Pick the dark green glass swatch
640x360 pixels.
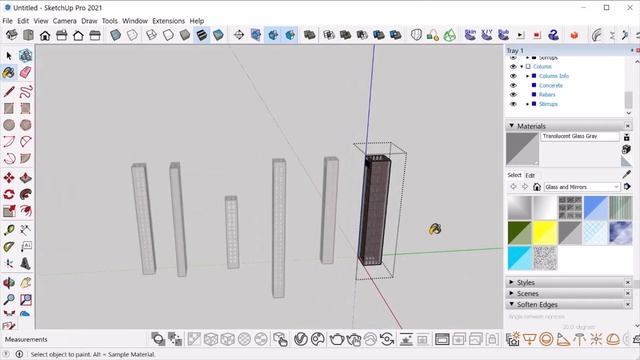pyautogui.click(x=520, y=233)
